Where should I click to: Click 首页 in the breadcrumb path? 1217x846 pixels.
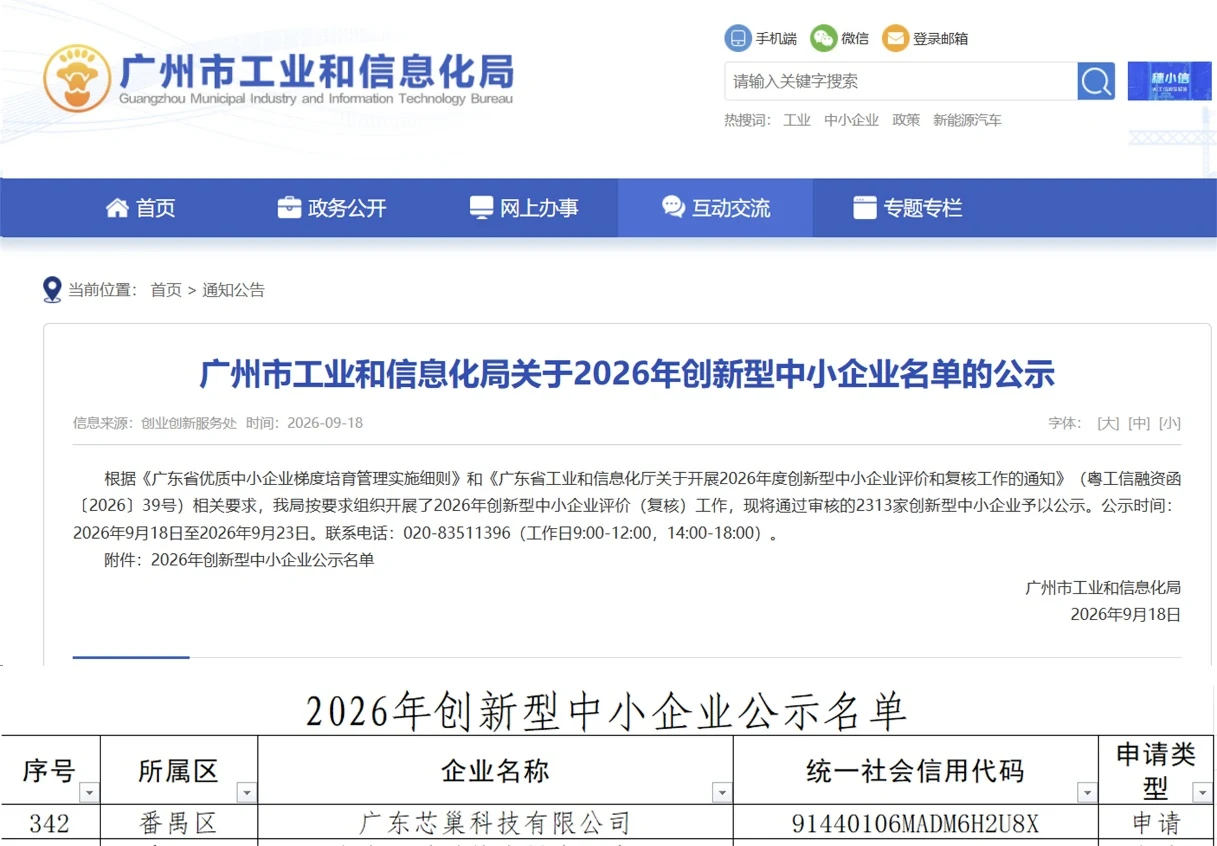tap(166, 290)
